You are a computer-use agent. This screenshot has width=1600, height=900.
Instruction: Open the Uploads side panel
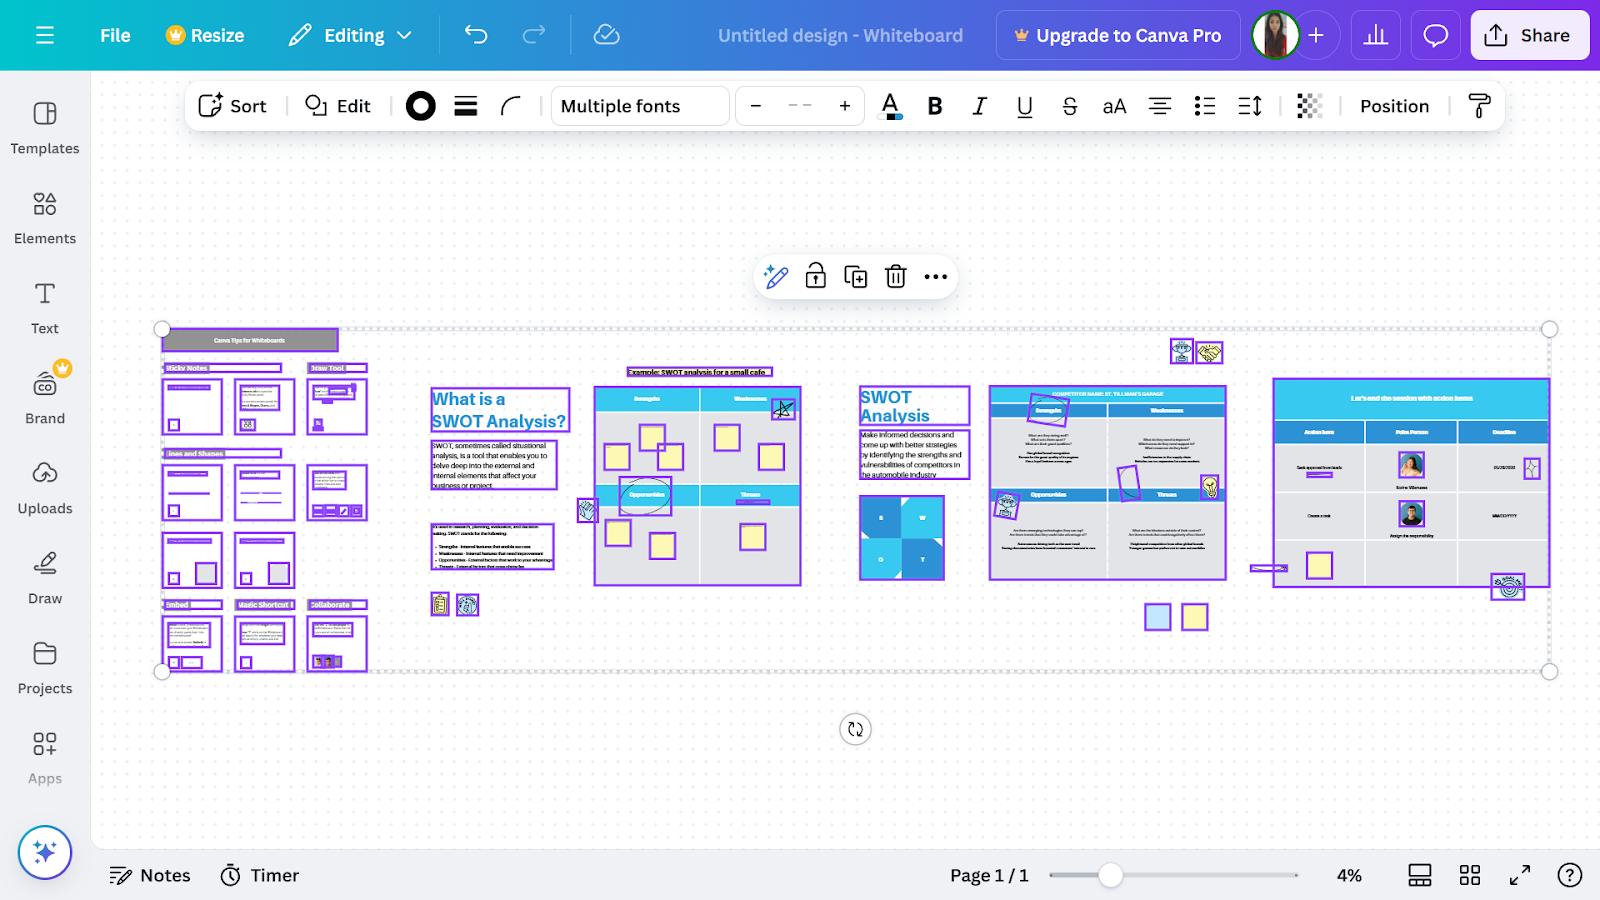click(45, 488)
